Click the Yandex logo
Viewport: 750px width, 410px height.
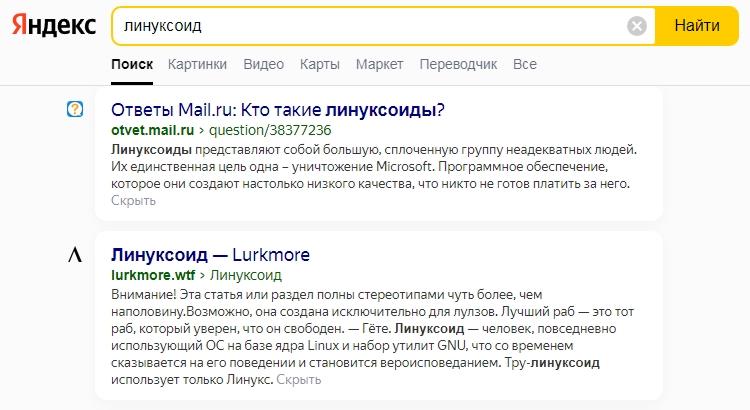click(x=54, y=26)
